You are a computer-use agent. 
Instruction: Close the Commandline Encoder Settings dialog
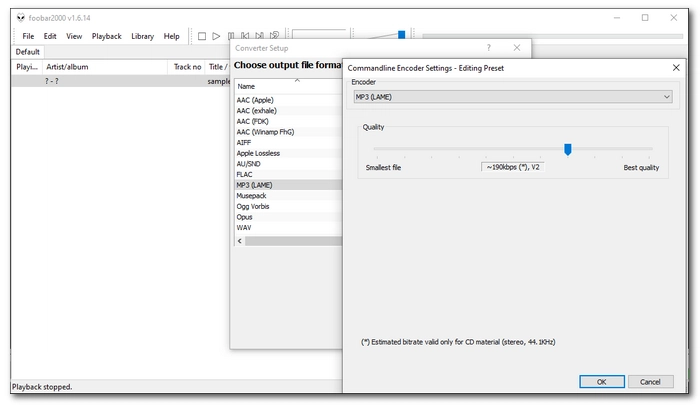pos(676,68)
